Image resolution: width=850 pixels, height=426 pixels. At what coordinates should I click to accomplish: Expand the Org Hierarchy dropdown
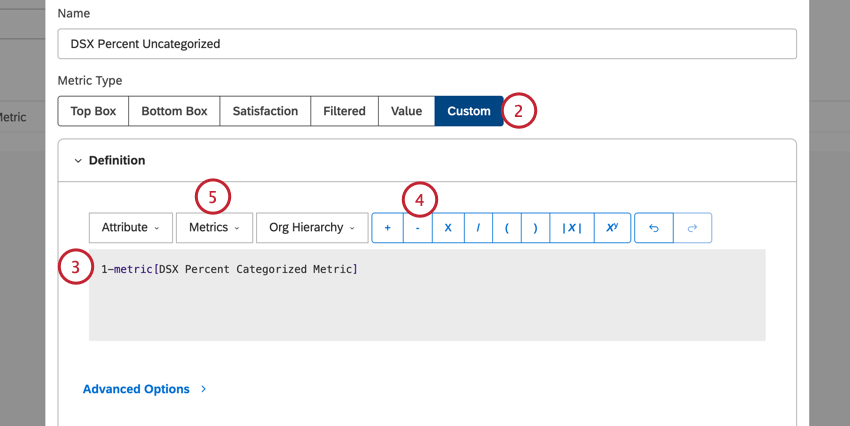tap(311, 228)
